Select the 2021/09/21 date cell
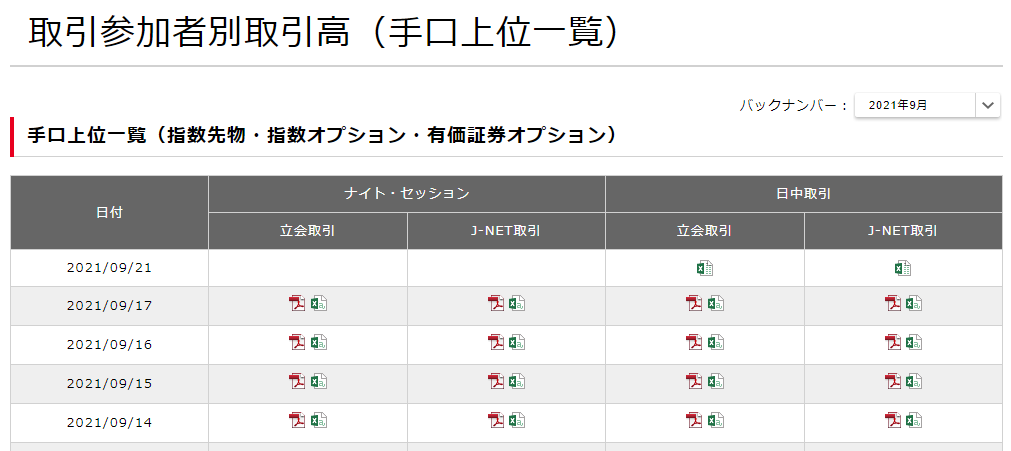The height and width of the screenshot is (451, 1011). point(110,268)
